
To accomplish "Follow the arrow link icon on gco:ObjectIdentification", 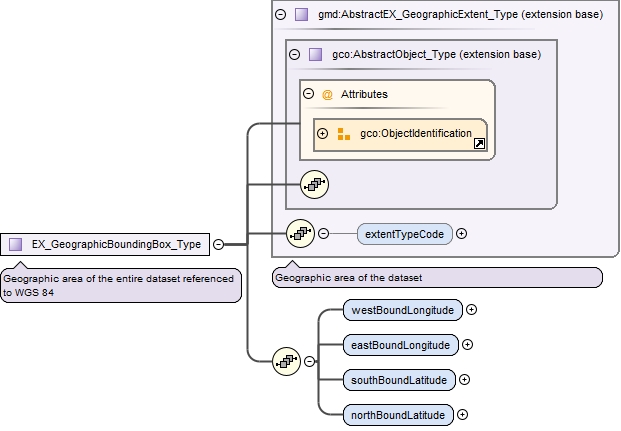I will tap(480, 144).
